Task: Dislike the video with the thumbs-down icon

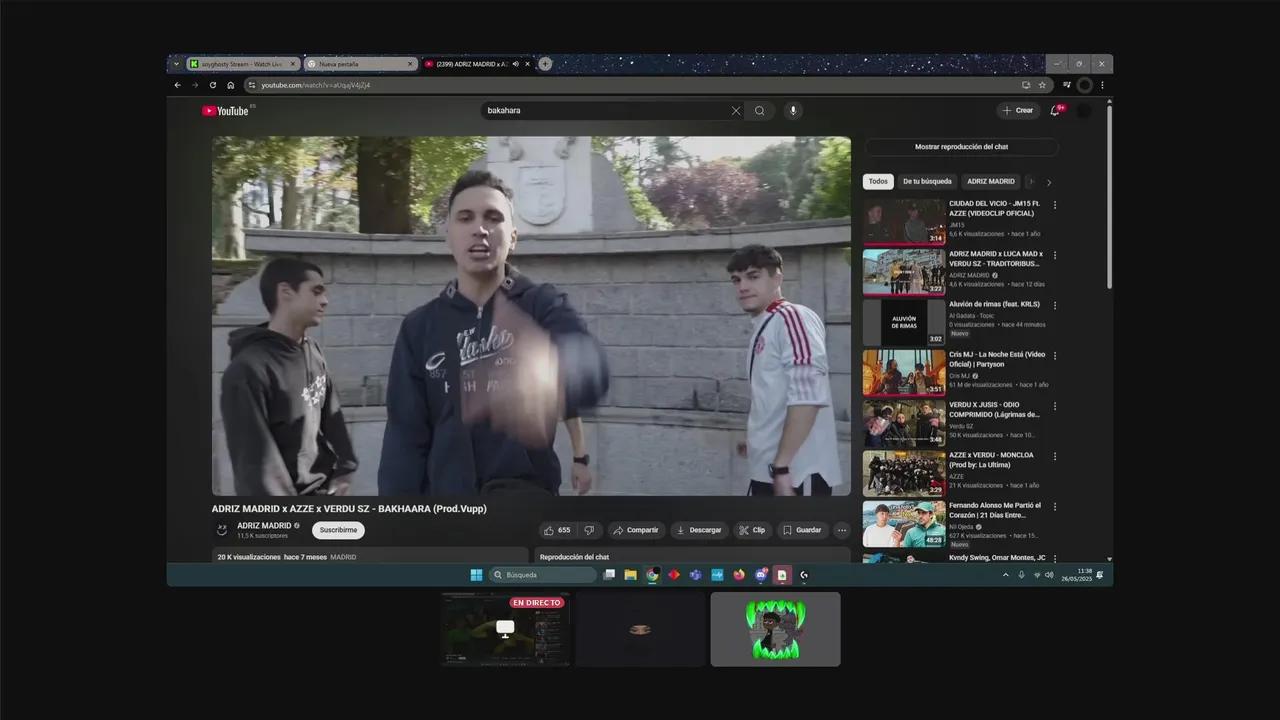Action: click(x=589, y=530)
